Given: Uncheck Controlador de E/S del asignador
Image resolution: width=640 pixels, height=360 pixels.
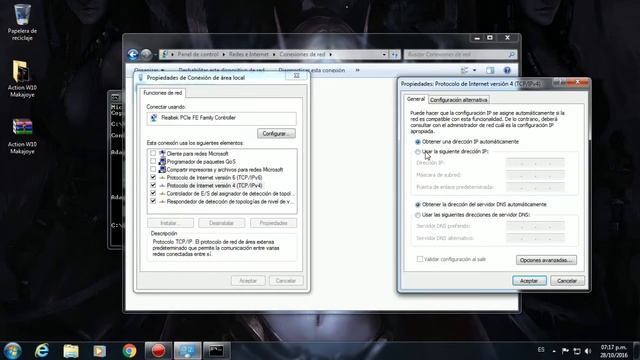Looking at the screenshot, I should (x=153, y=193).
